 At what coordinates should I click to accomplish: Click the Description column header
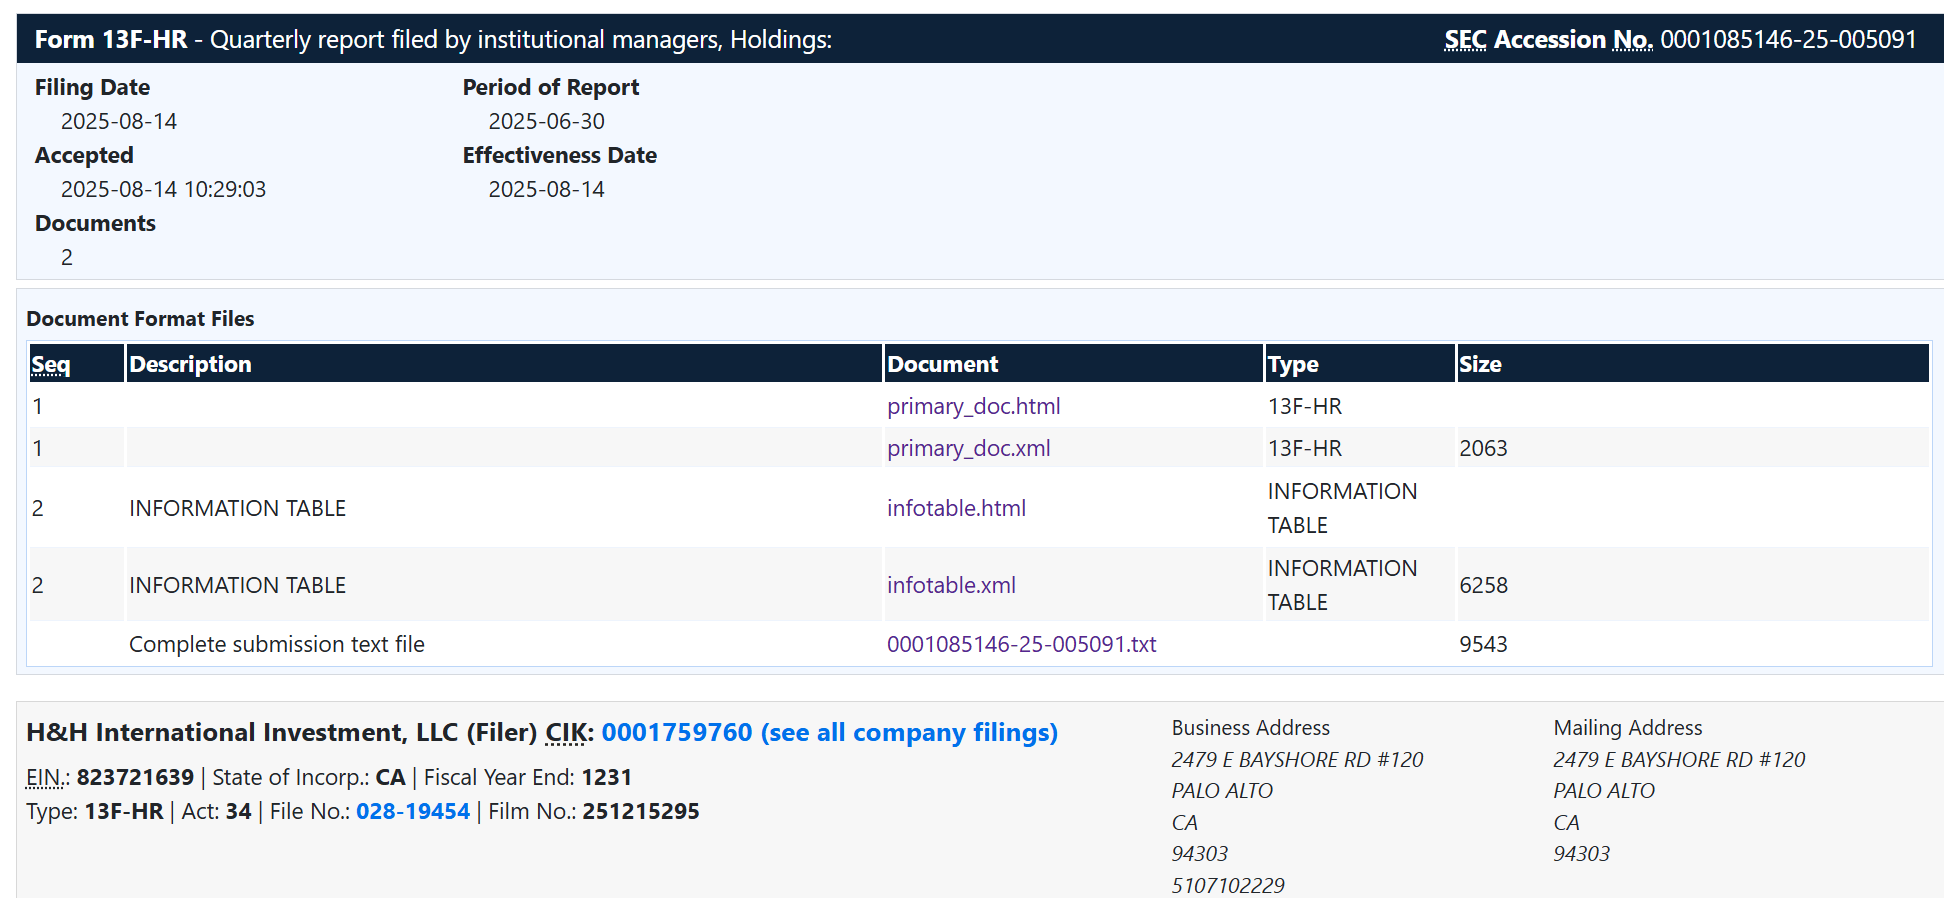(x=190, y=364)
